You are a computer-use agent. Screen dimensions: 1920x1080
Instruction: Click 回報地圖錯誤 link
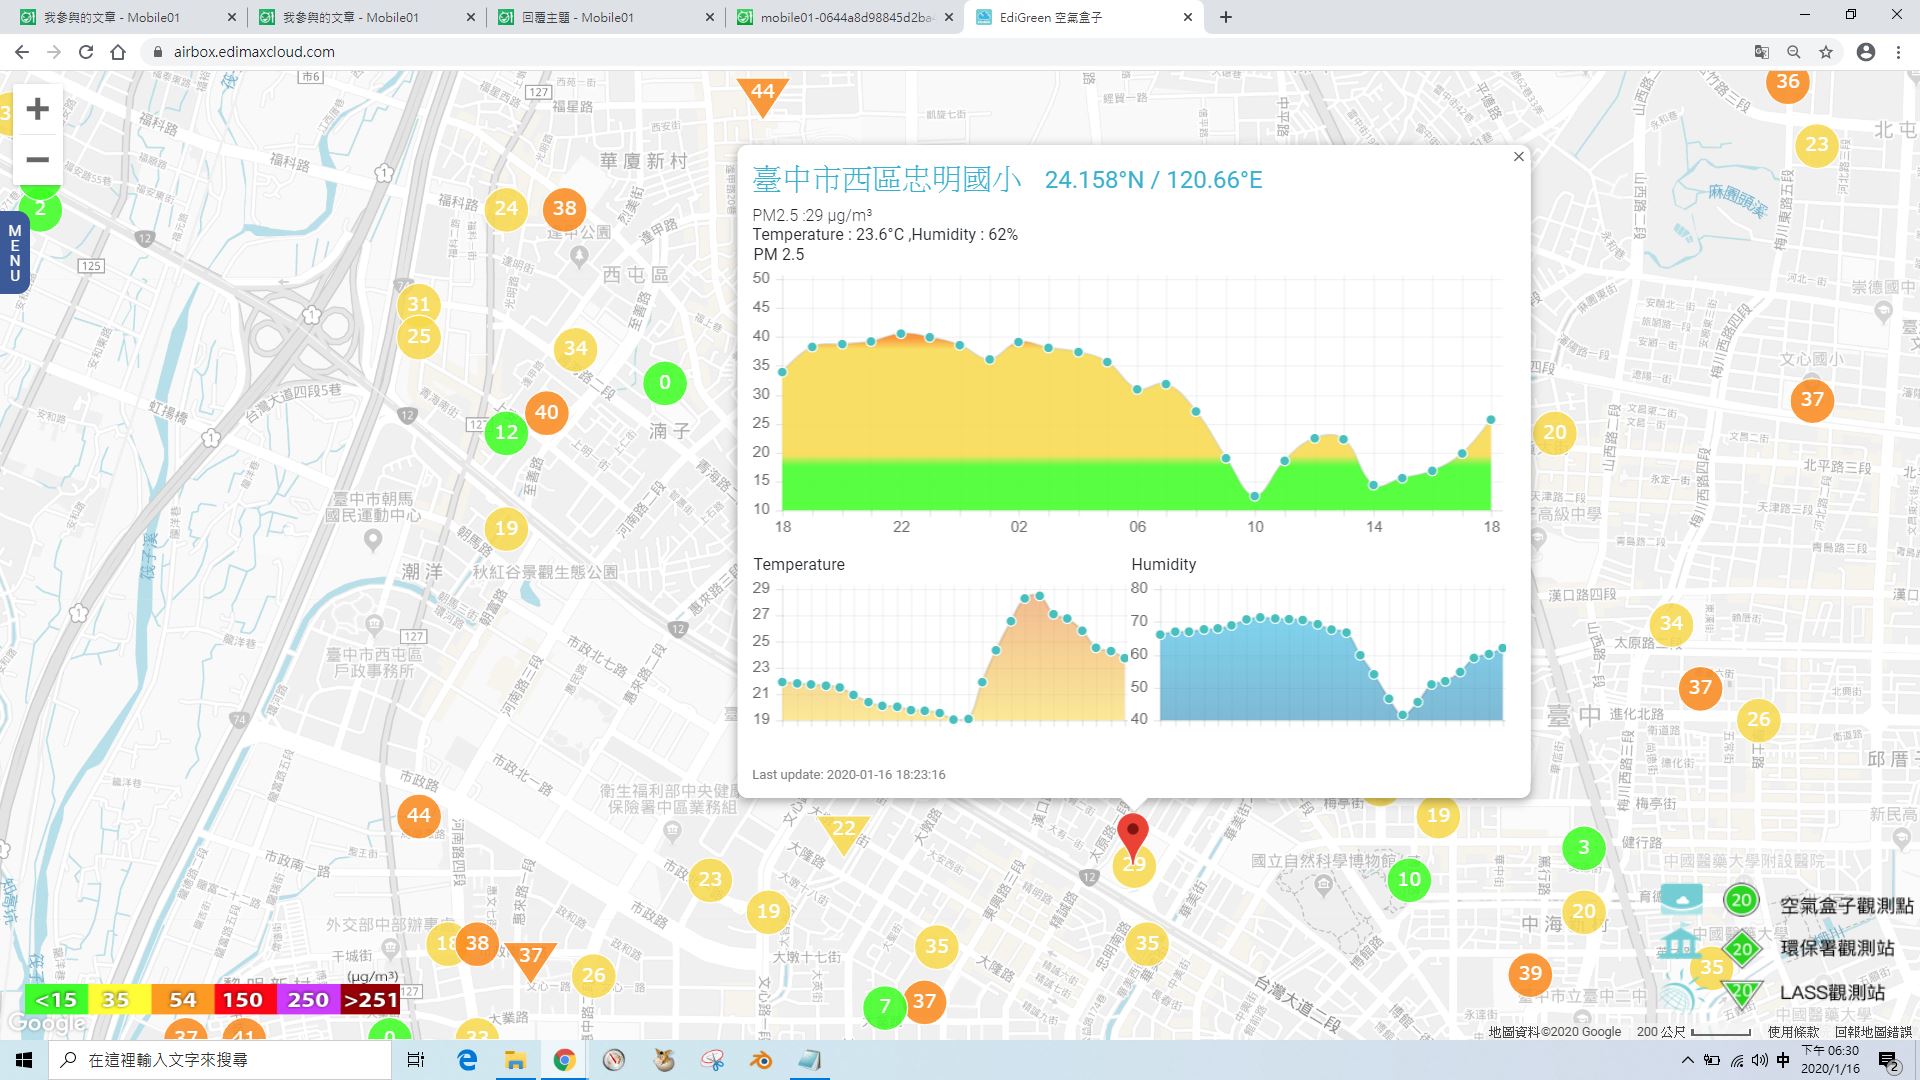pos(1873,1032)
